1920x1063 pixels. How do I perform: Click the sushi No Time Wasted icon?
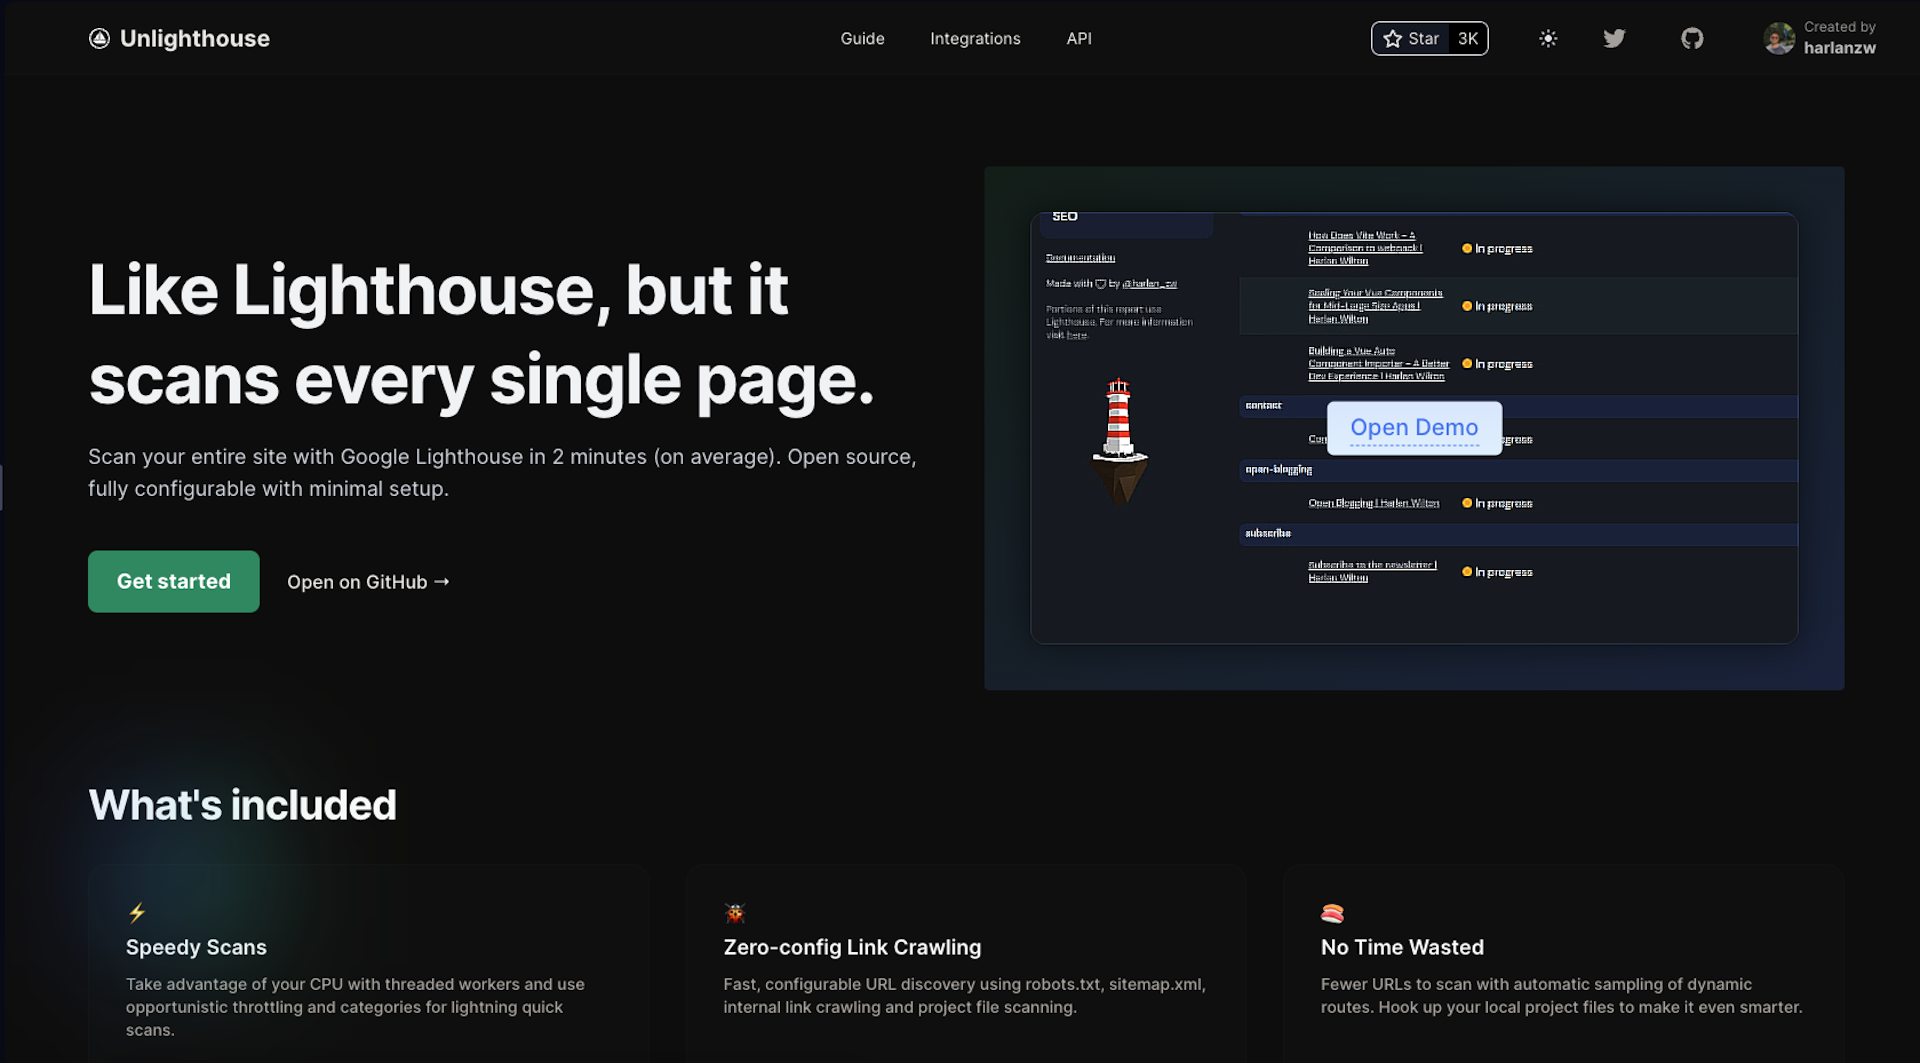[x=1332, y=912]
